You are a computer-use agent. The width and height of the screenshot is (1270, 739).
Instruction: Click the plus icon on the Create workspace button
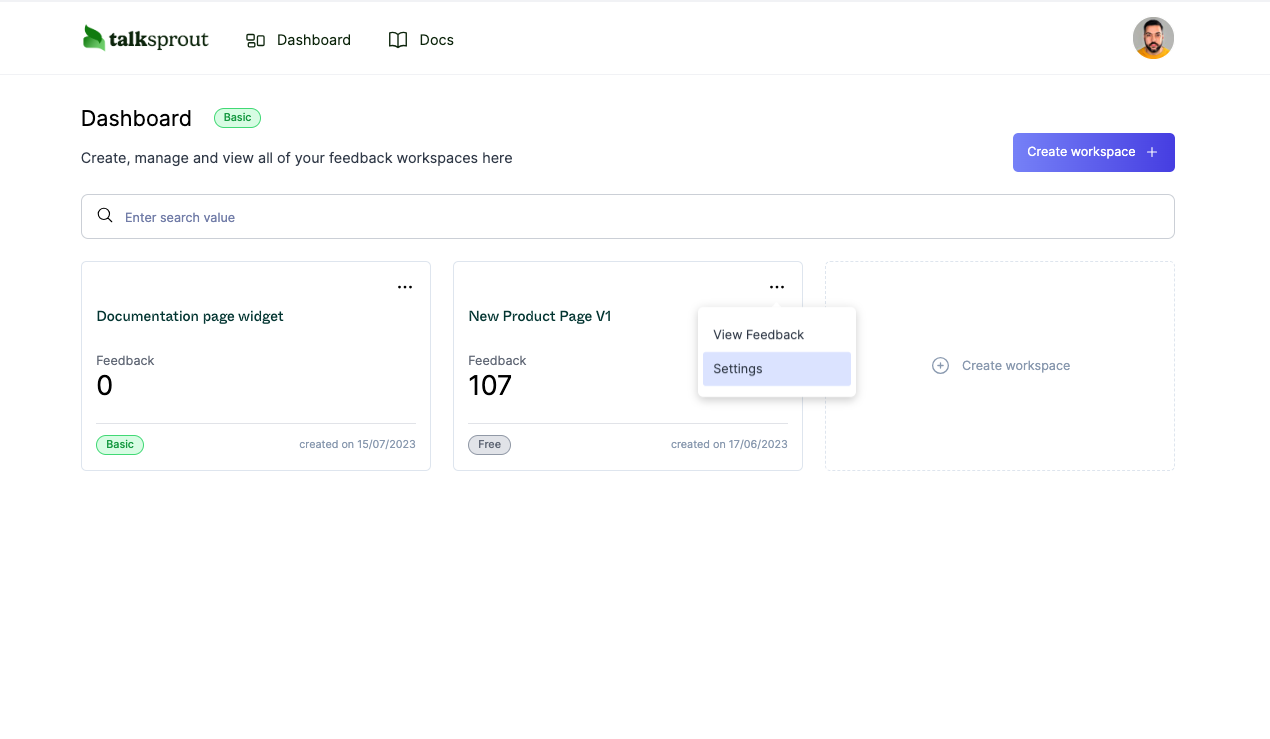tap(1151, 152)
